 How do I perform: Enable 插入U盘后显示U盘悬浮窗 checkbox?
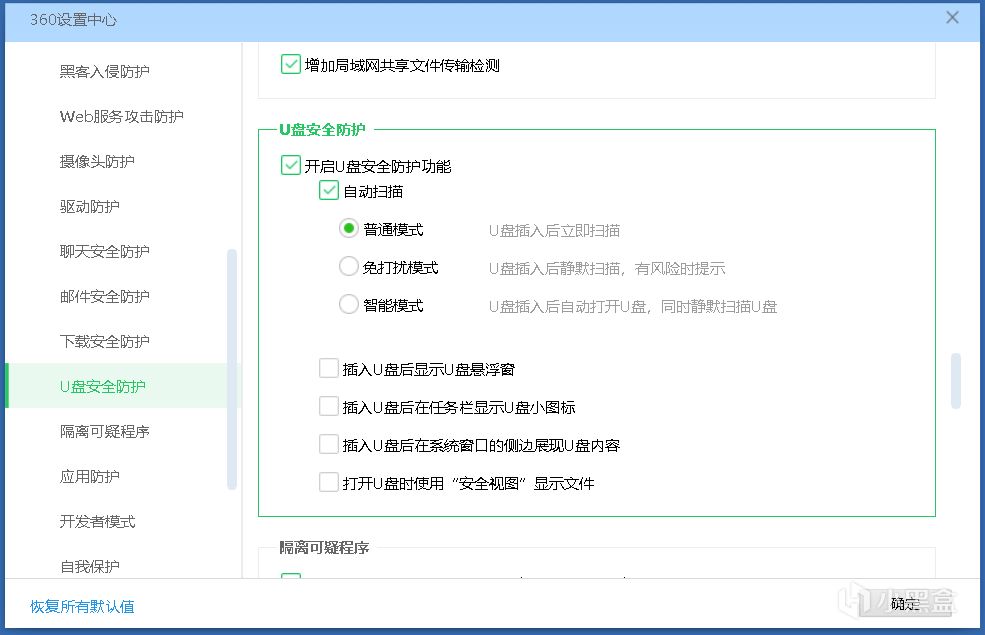click(329, 368)
